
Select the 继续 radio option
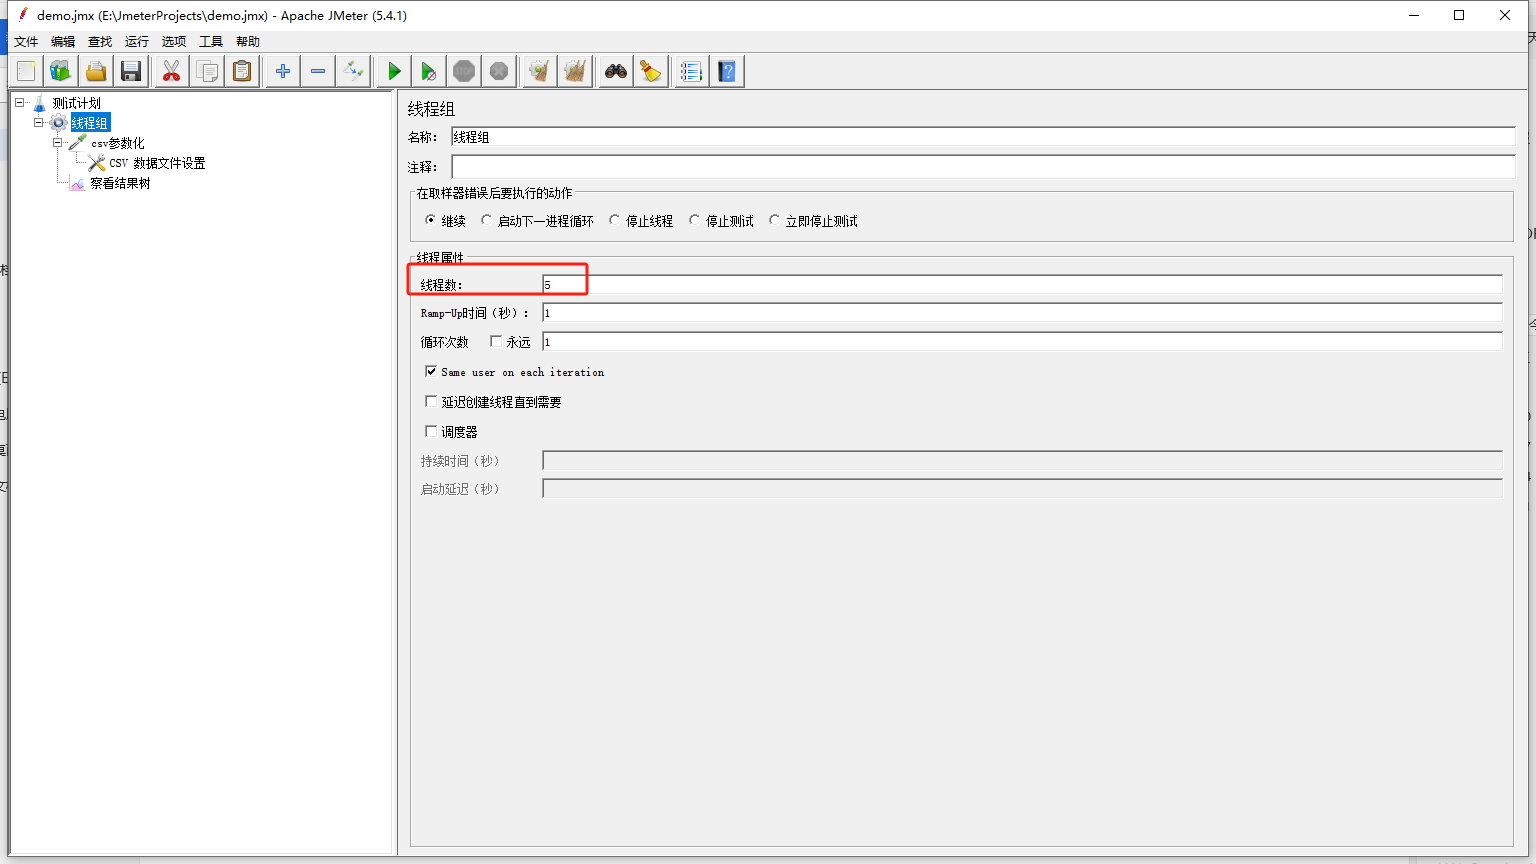pos(430,220)
